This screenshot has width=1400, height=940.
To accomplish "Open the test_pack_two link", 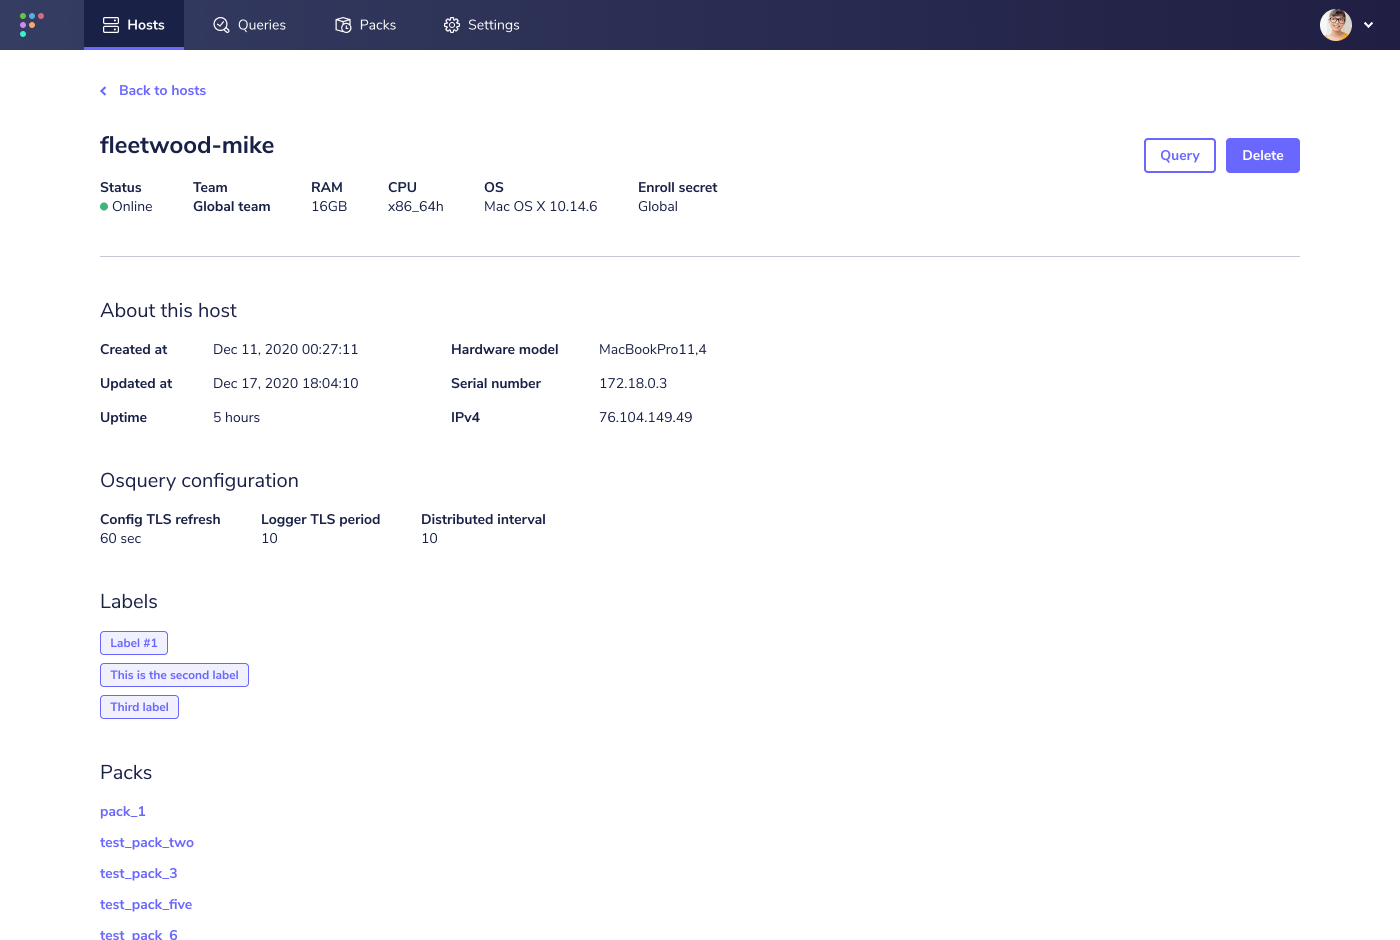I will click(x=147, y=842).
